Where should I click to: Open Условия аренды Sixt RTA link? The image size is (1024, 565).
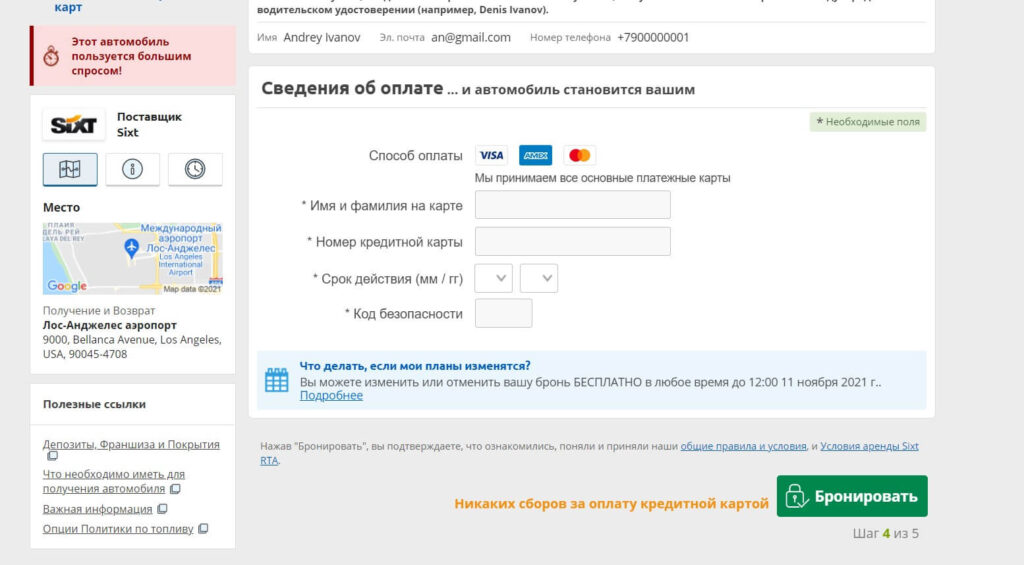[868, 446]
